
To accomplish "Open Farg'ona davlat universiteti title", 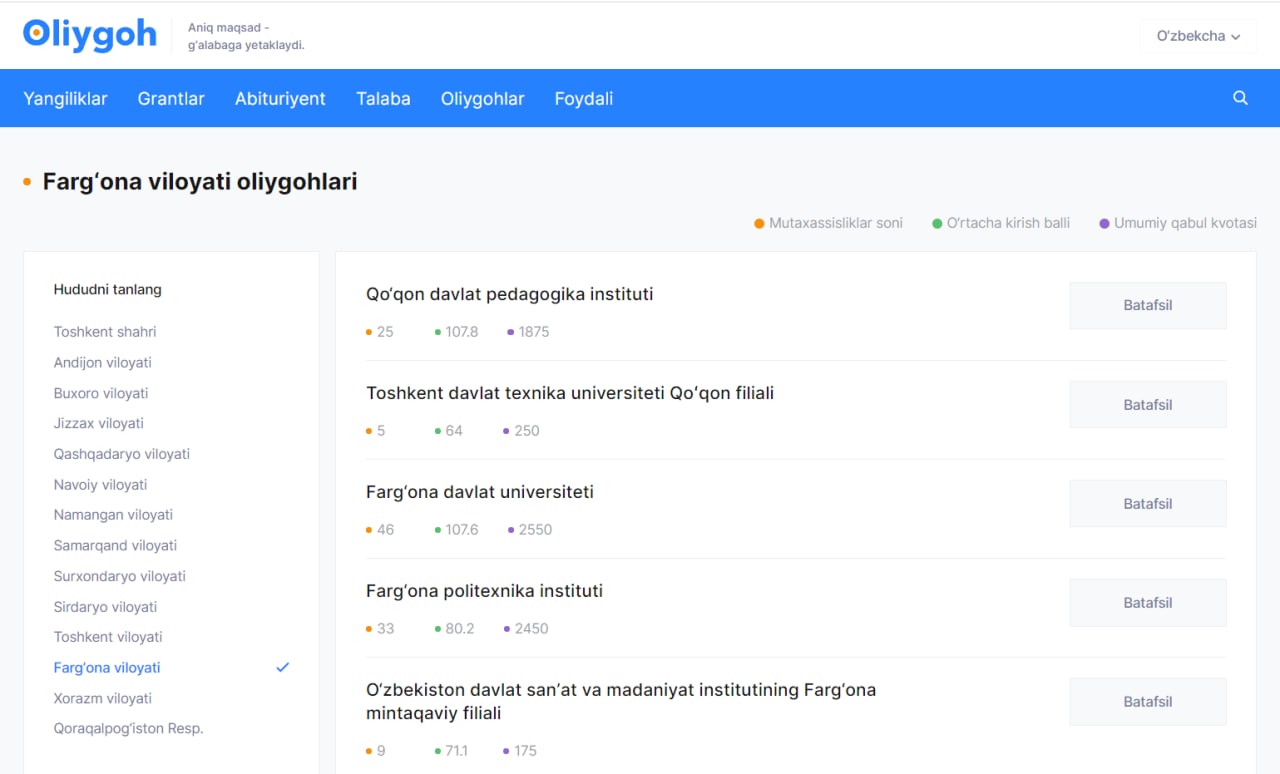I will tap(480, 492).
